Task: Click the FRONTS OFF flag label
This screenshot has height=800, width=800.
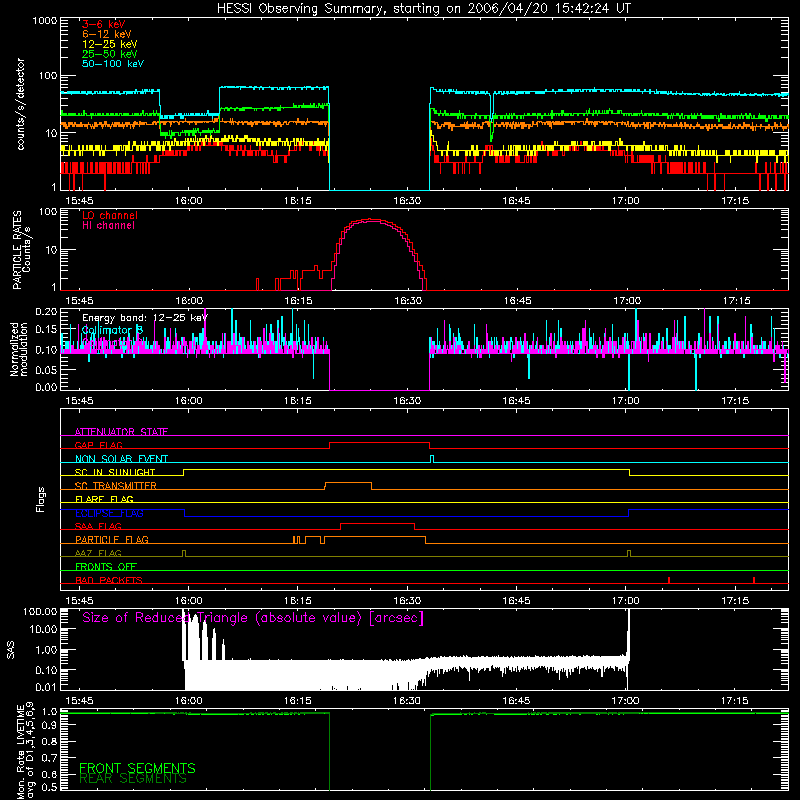Action: pyautogui.click(x=106, y=566)
